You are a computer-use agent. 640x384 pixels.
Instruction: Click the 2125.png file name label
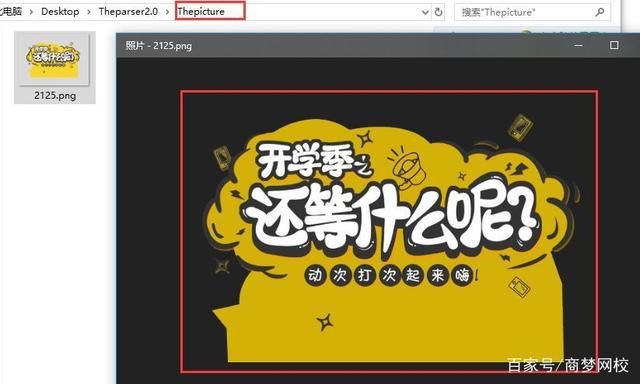coord(55,96)
